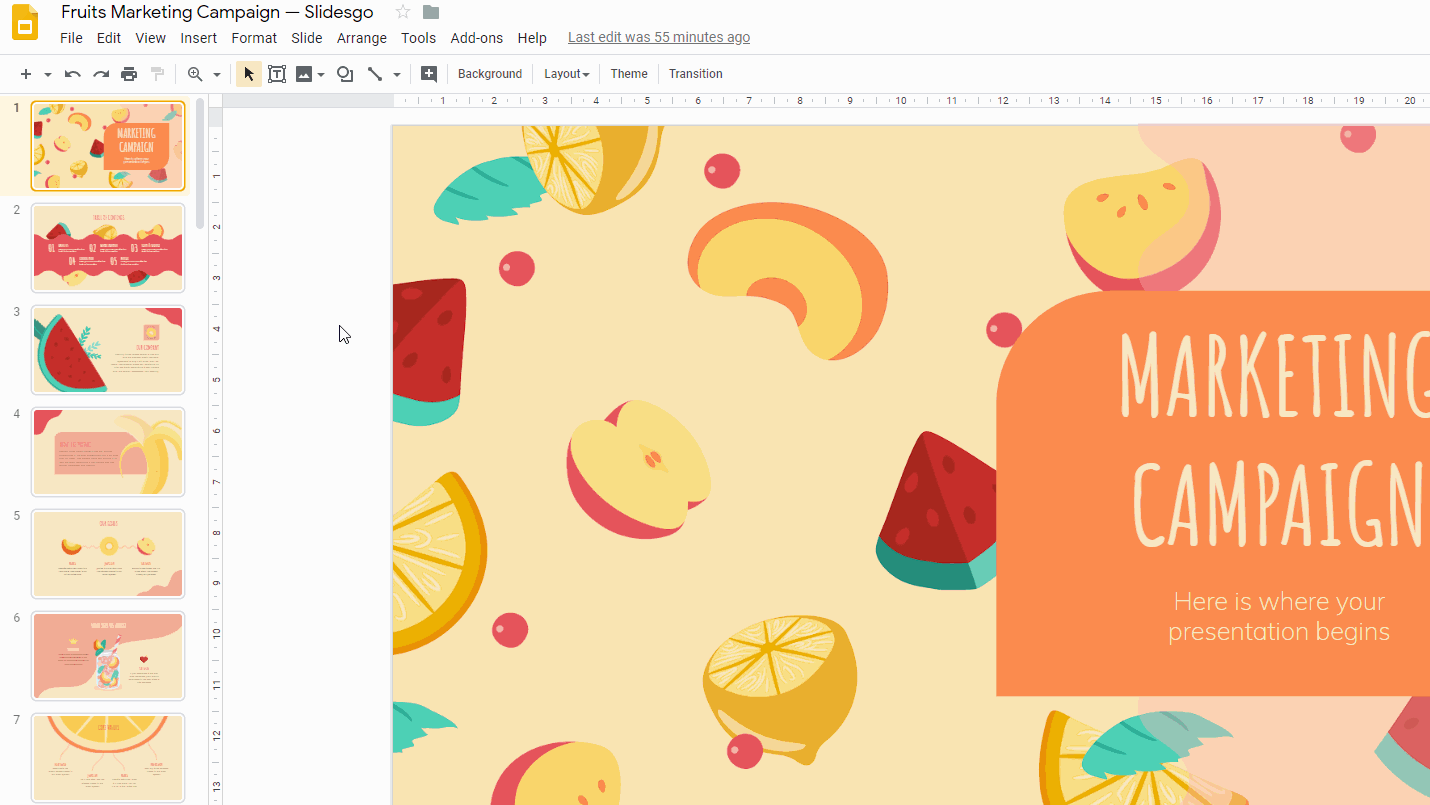Star the Fruits Marketing Campaign presentation
The width and height of the screenshot is (1430, 805).
coord(402,12)
